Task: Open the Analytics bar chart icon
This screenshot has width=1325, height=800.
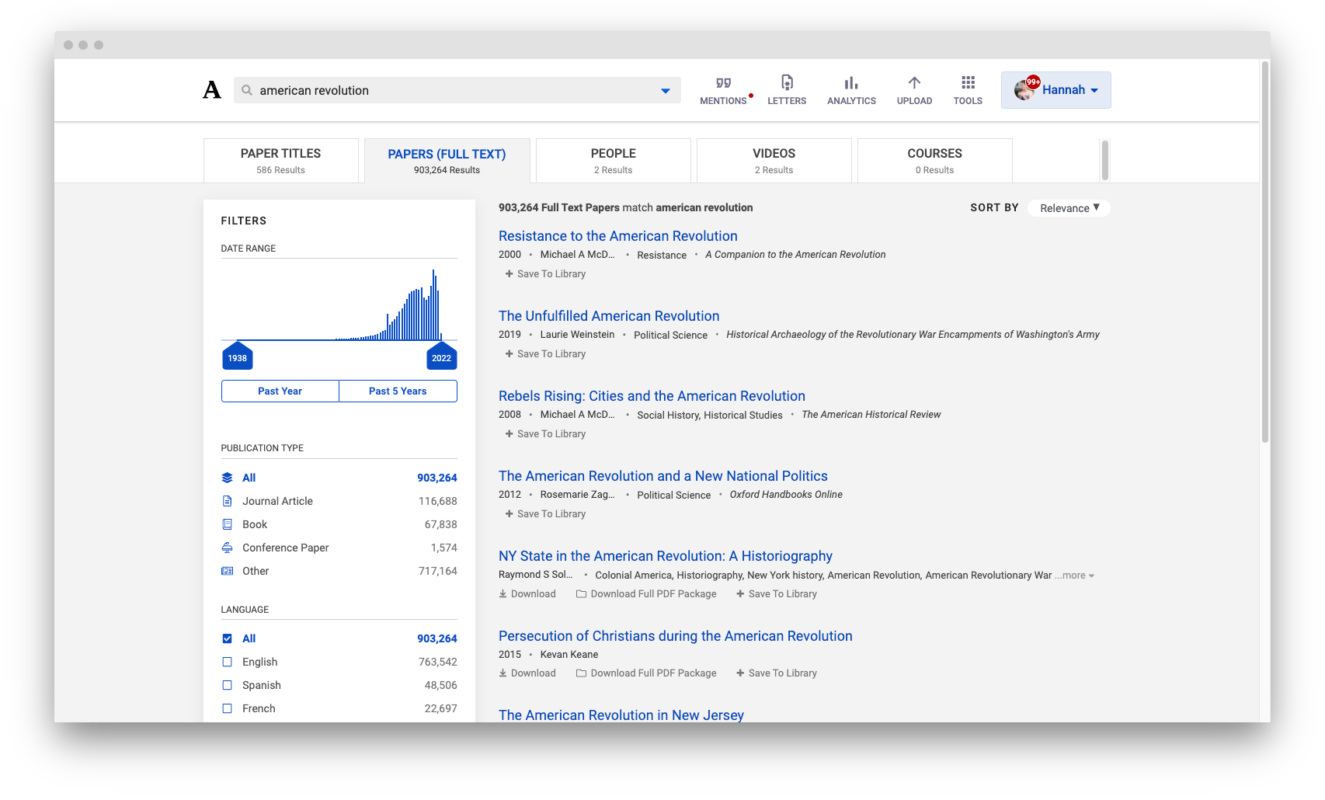Action: pos(851,83)
